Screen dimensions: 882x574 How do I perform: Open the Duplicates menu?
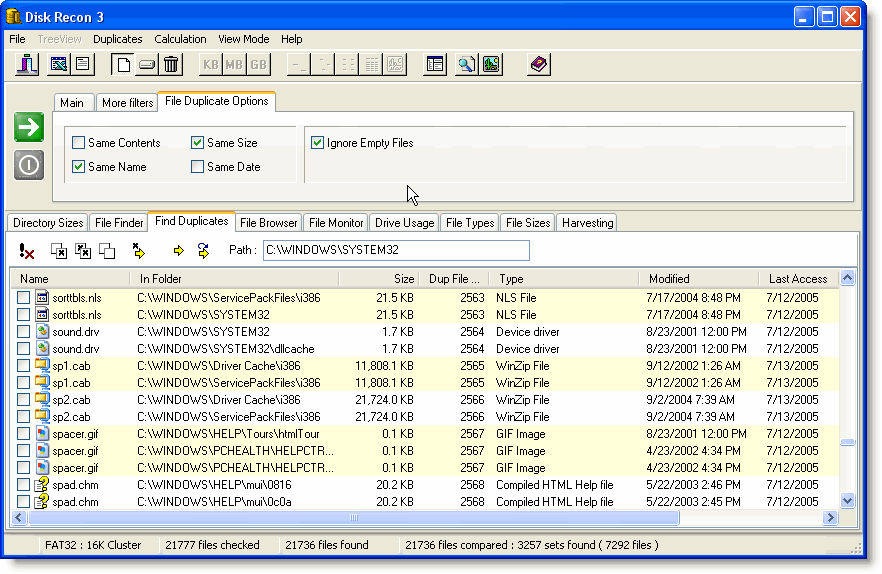tap(118, 39)
